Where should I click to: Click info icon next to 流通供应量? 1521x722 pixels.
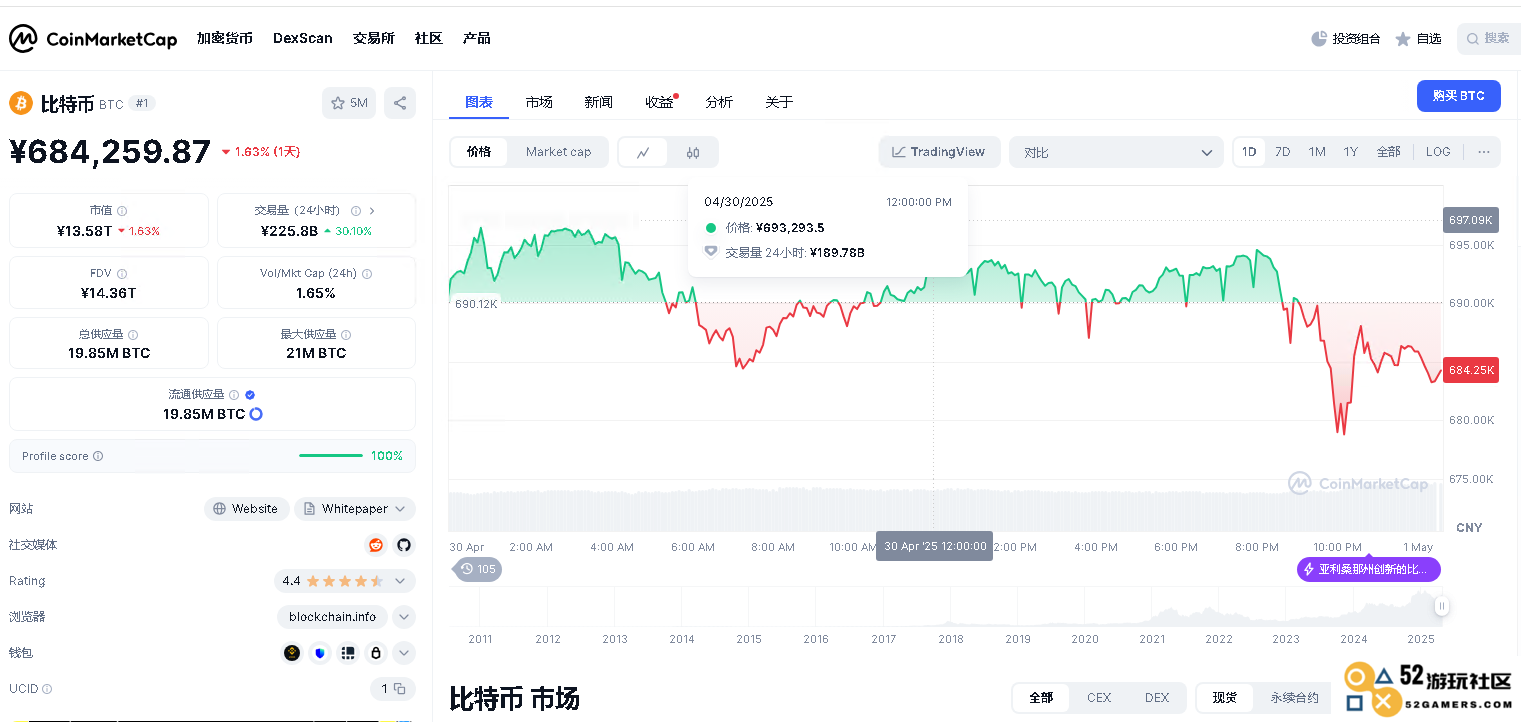[x=234, y=395]
